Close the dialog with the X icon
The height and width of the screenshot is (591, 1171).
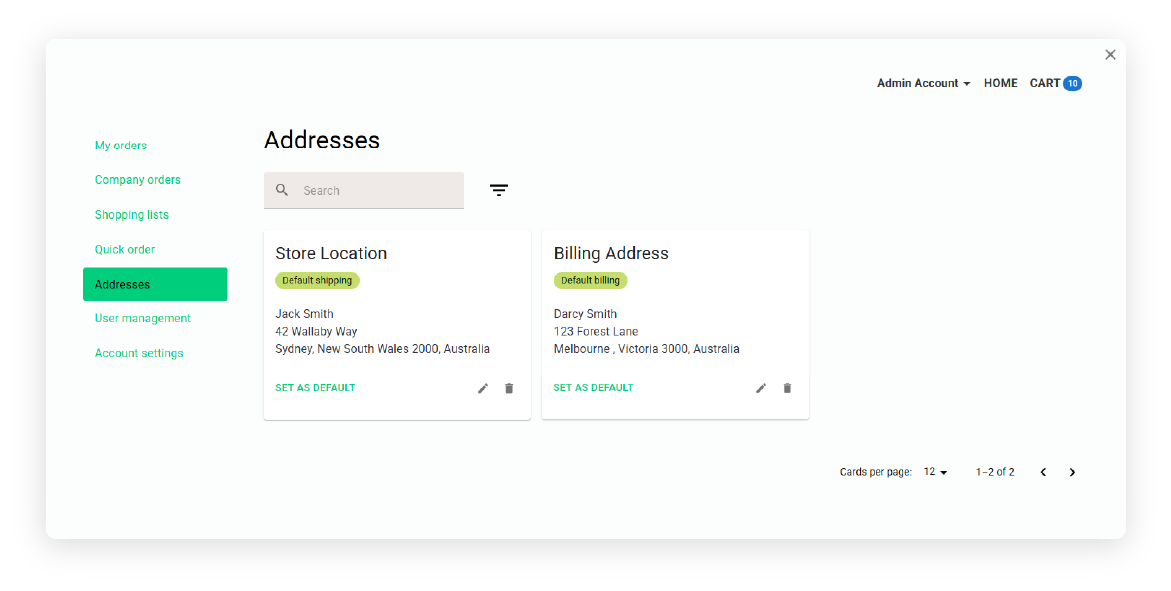tap(1111, 55)
